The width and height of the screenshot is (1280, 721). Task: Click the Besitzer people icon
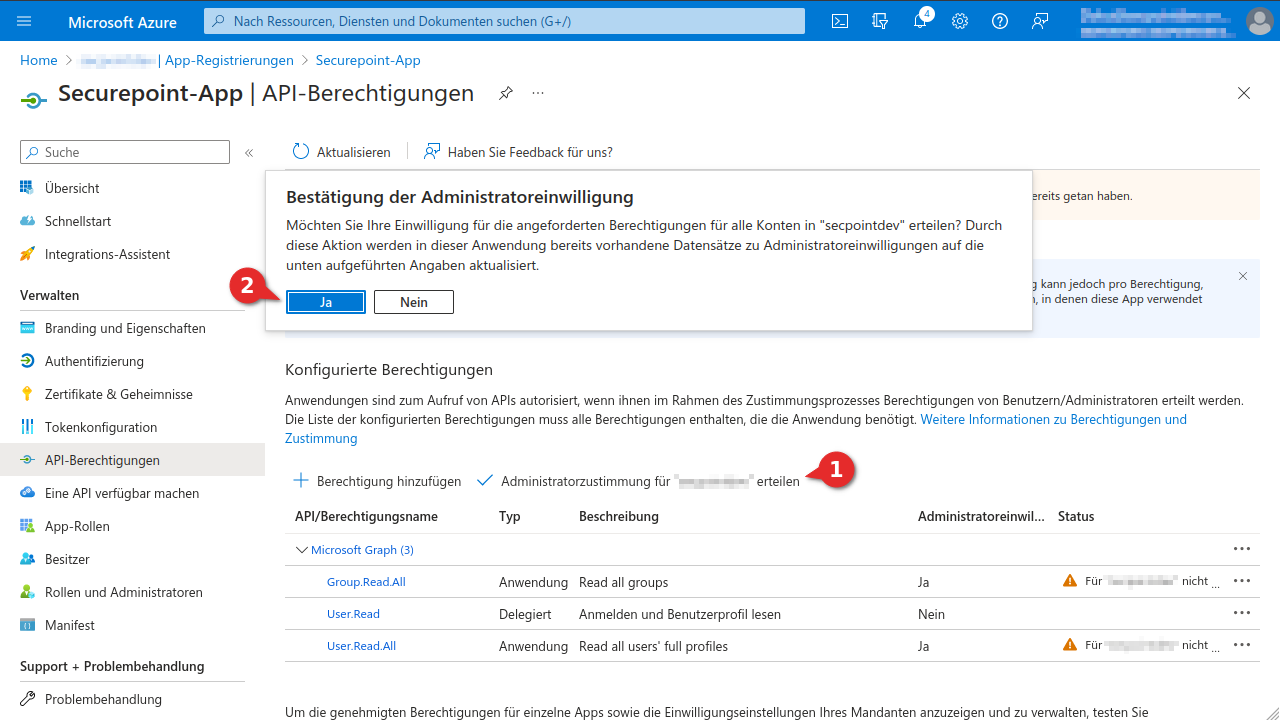click(x=27, y=559)
